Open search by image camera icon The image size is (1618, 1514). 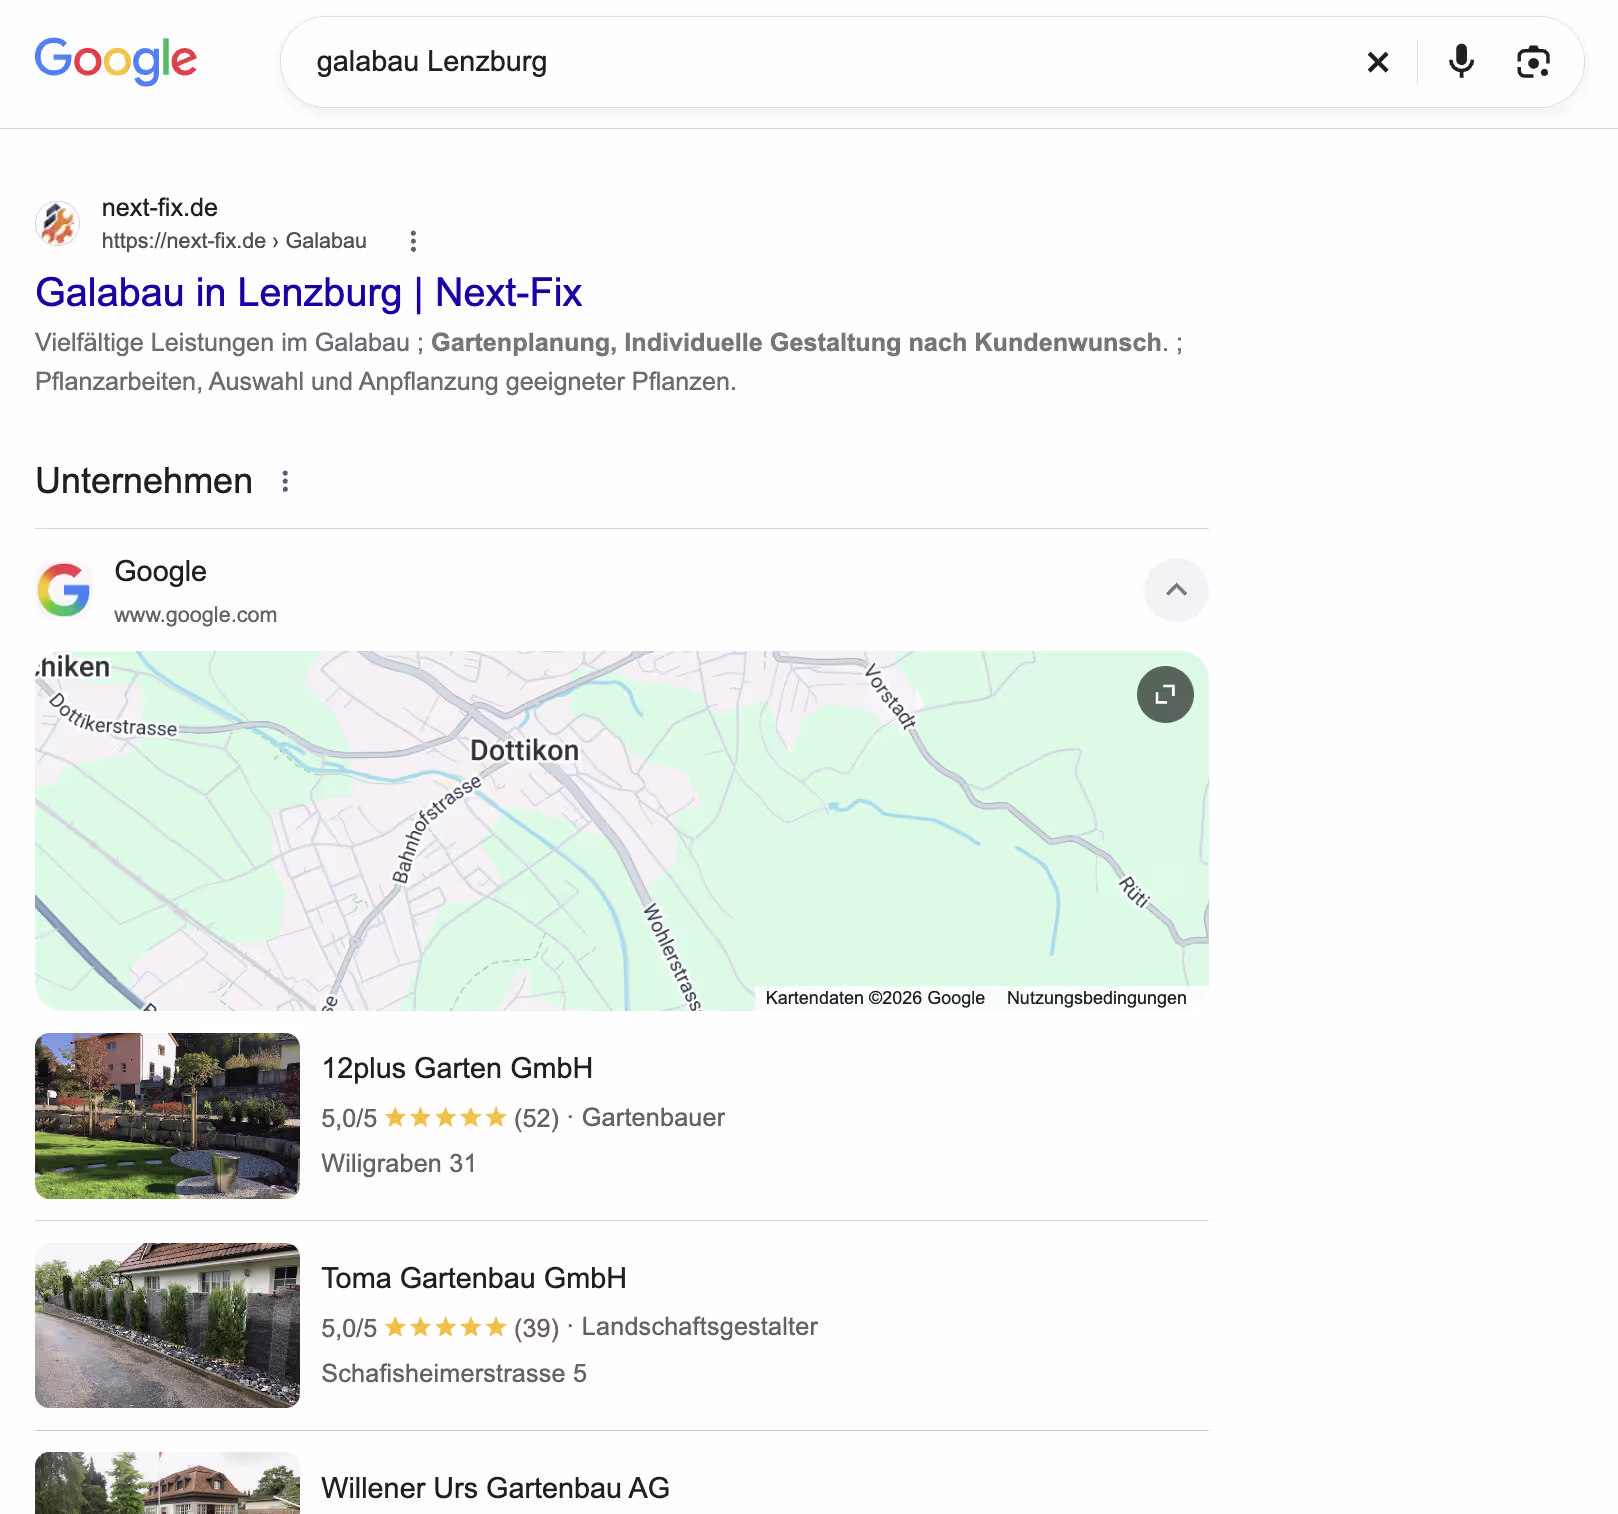tap(1533, 62)
